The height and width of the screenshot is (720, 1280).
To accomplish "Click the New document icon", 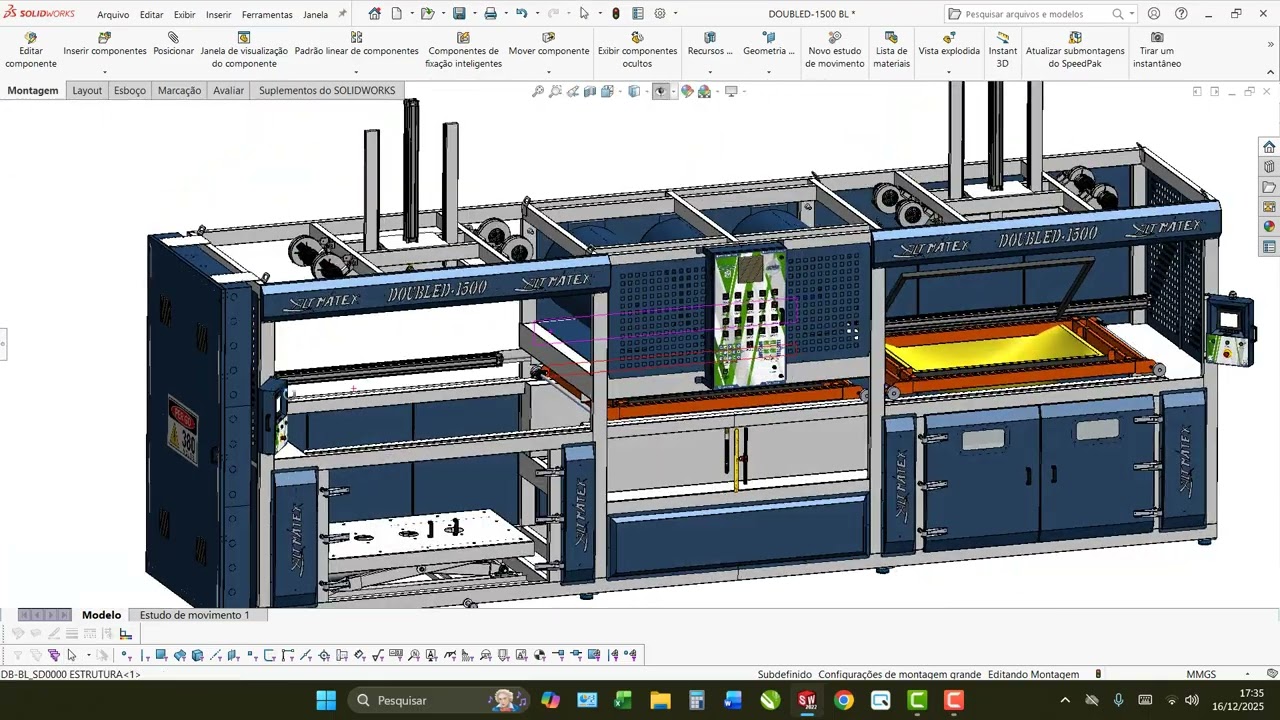I will pos(397,14).
